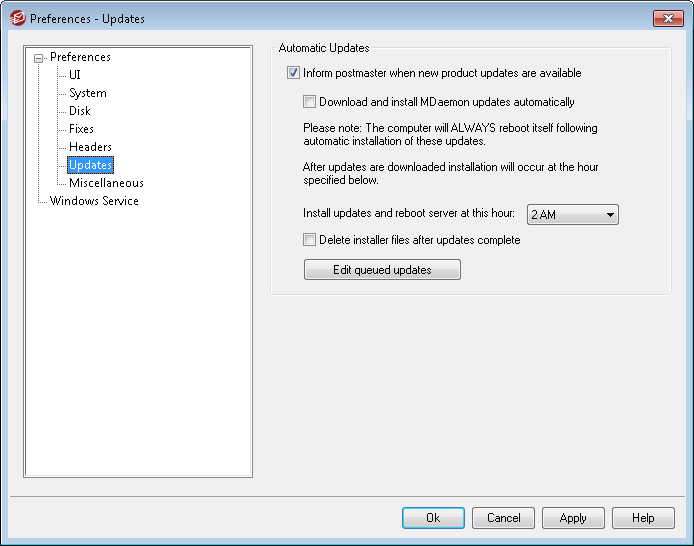Switch to Headers settings page
This screenshot has height=546, width=694.
[x=90, y=147]
